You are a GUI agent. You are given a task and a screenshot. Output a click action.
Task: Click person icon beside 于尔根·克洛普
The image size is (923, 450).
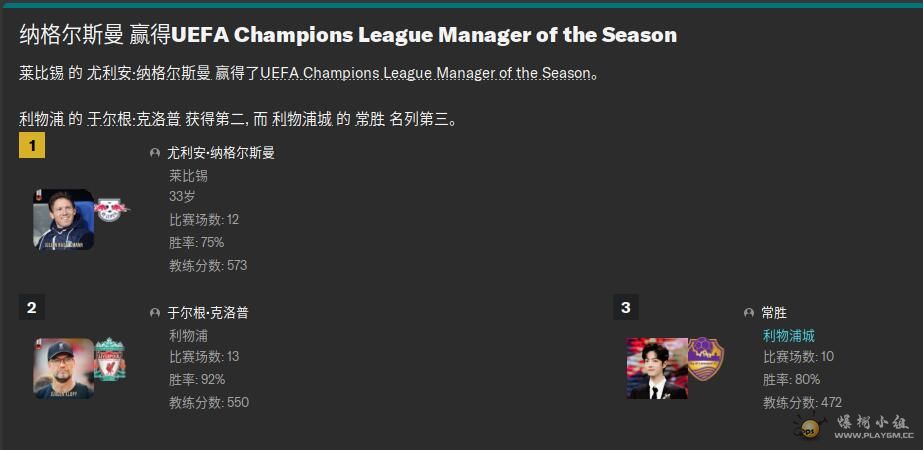pyautogui.click(x=155, y=313)
